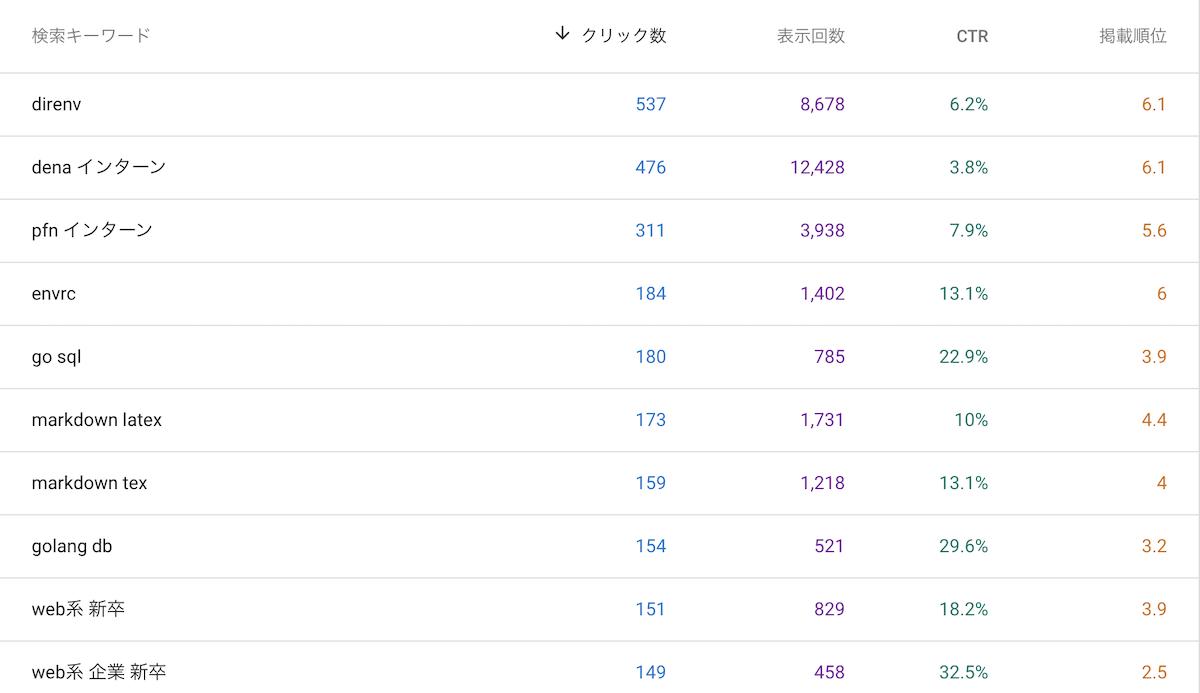Select the dena インターン keyword row

tap(98, 167)
